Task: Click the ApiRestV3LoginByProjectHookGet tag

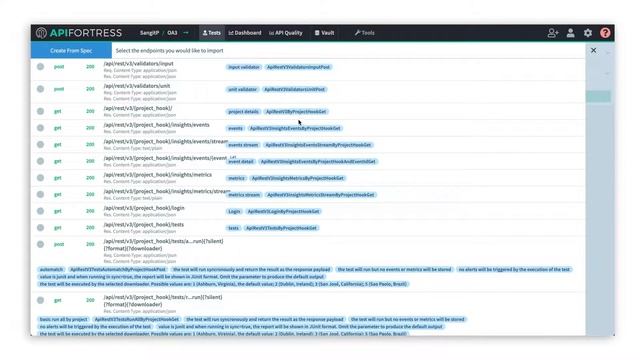Action: point(283,211)
